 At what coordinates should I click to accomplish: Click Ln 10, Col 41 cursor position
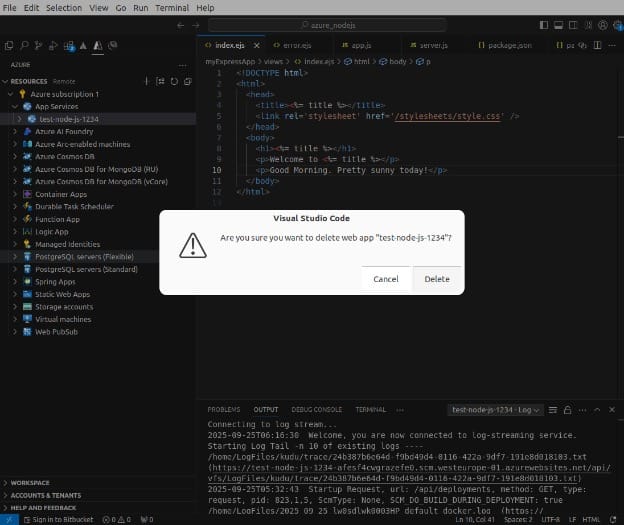(x=475, y=520)
